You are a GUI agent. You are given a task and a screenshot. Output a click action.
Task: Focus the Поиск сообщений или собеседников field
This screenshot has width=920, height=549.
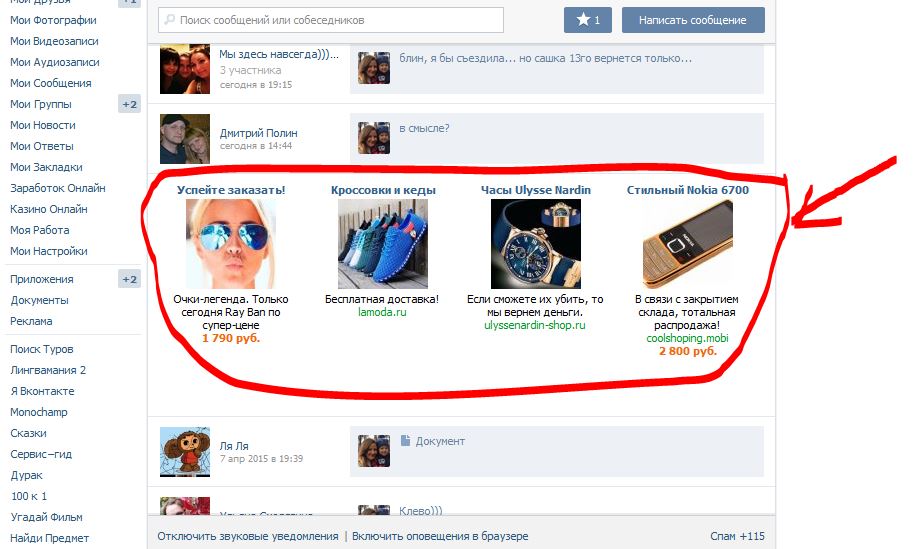[331, 20]
